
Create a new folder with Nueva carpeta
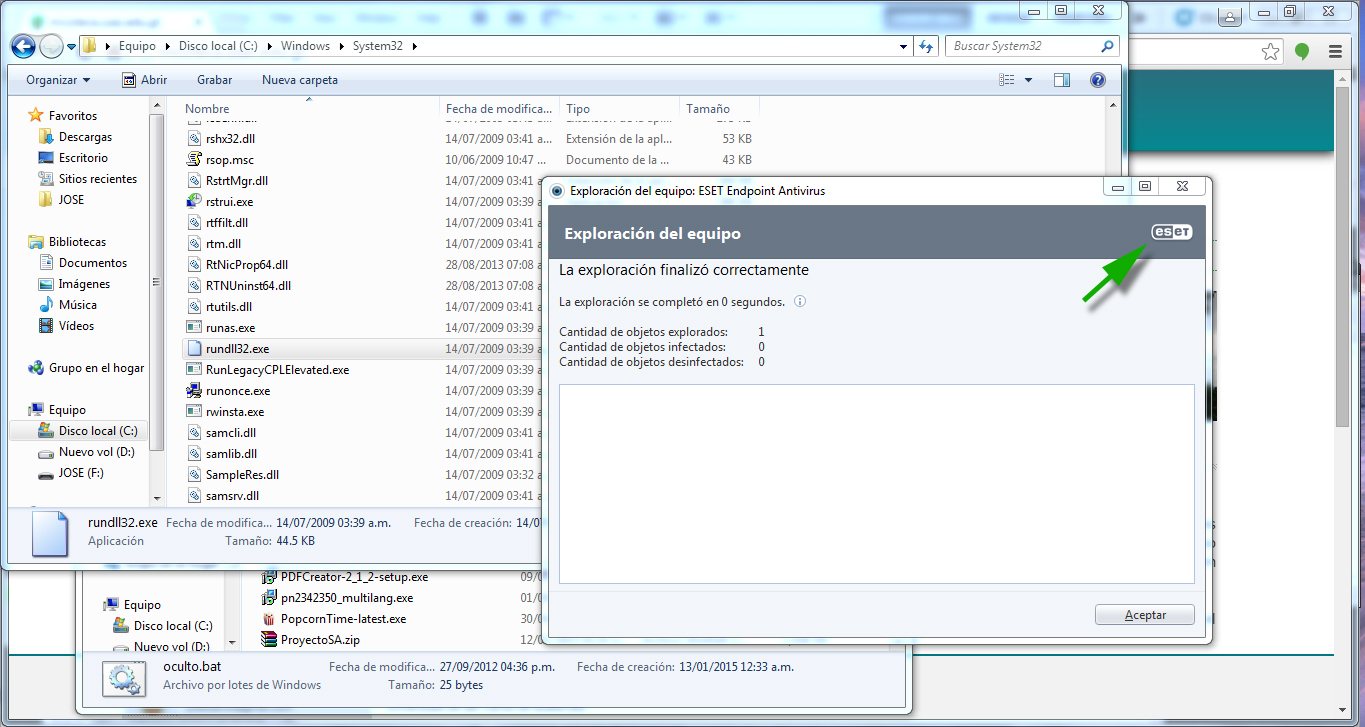coord(300,80)
